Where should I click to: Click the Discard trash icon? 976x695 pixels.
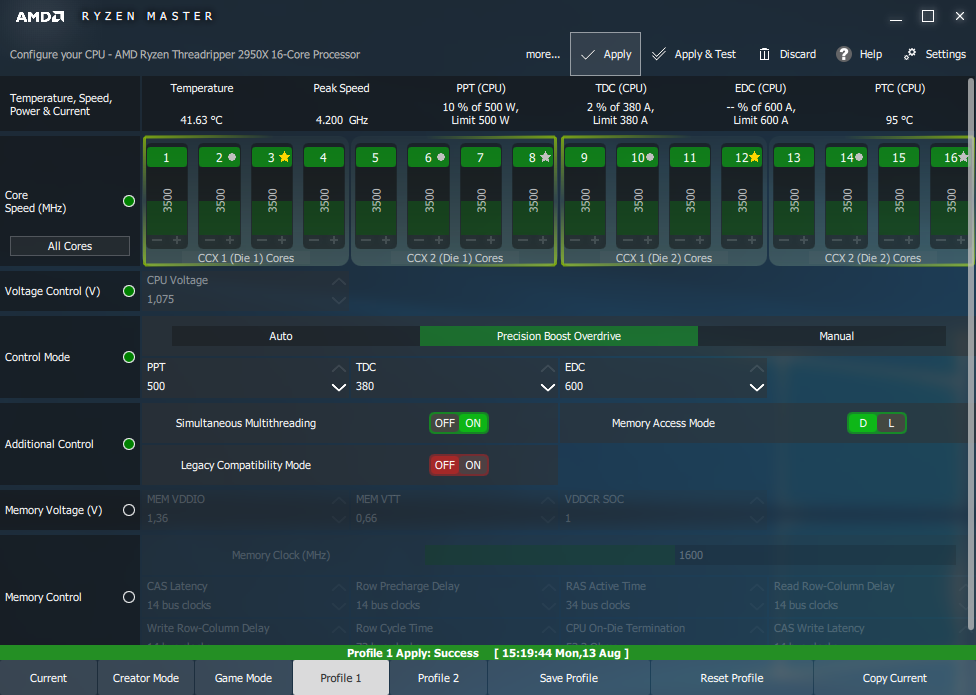(x=764, y=54)
